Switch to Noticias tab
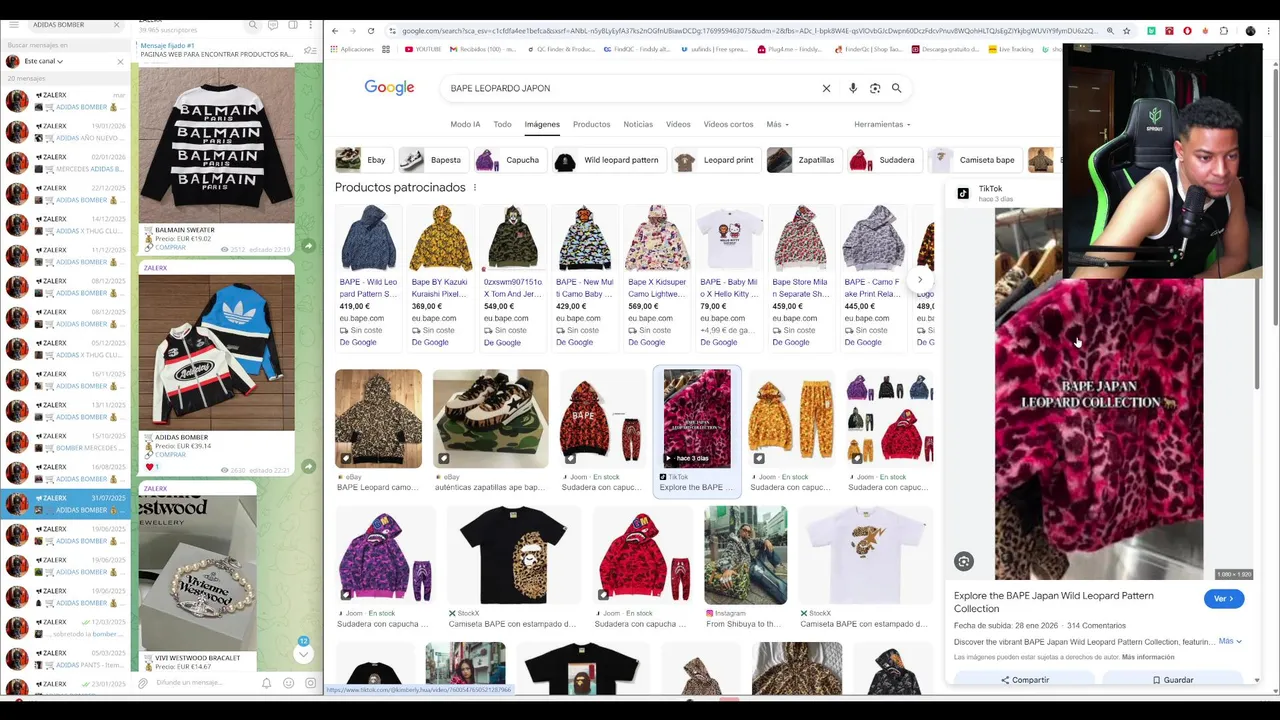Viewport: 1280px width, 720px height. click(638, 124)
